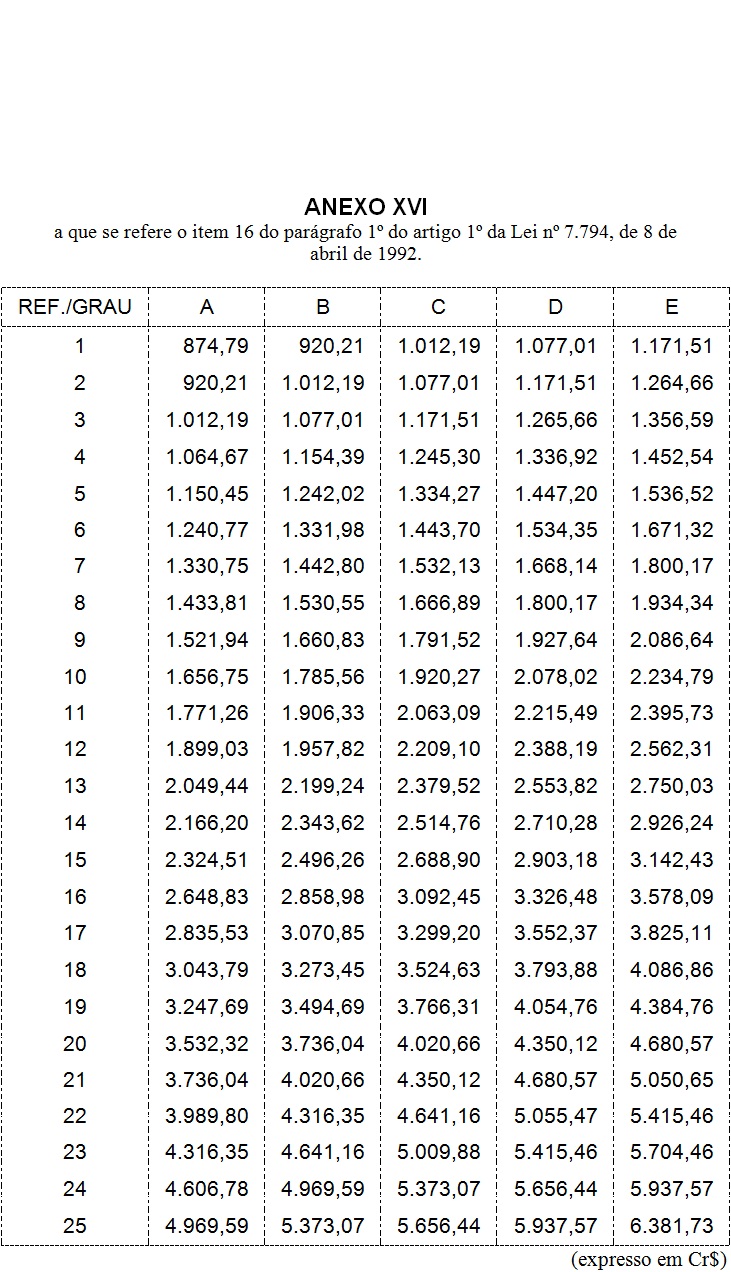Click the ANEXO XVI title
This screenshot has width=731, height=1272.
point(365,207)
